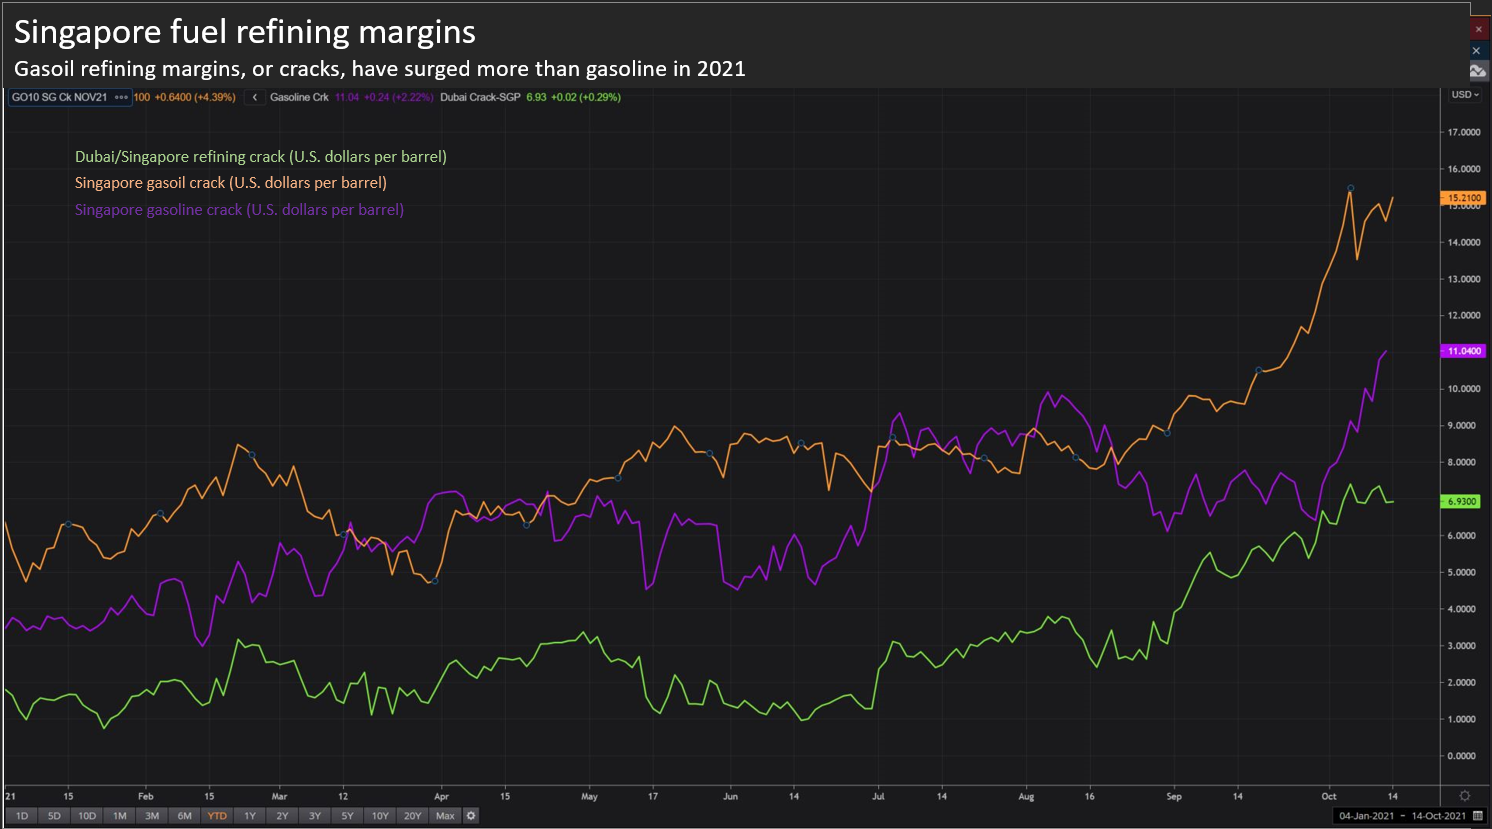Click the purple 11.0400 price tag

pos(1462,351)
